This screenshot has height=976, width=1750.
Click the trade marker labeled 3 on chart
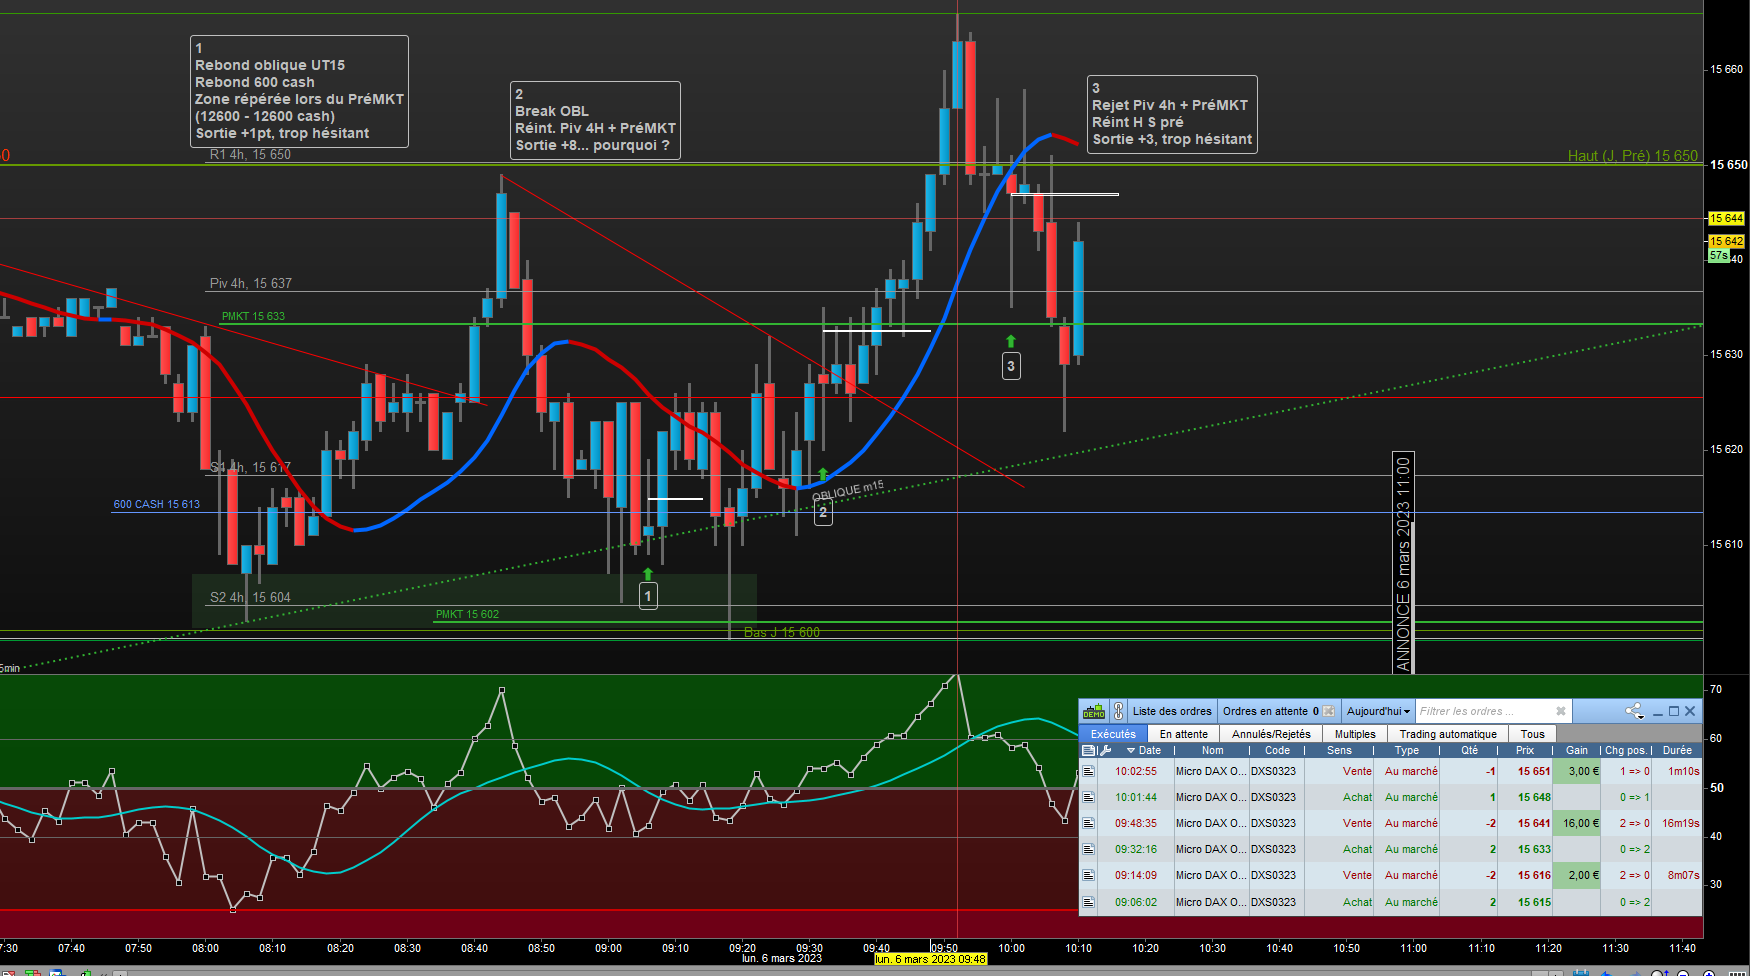point(1011,366)
